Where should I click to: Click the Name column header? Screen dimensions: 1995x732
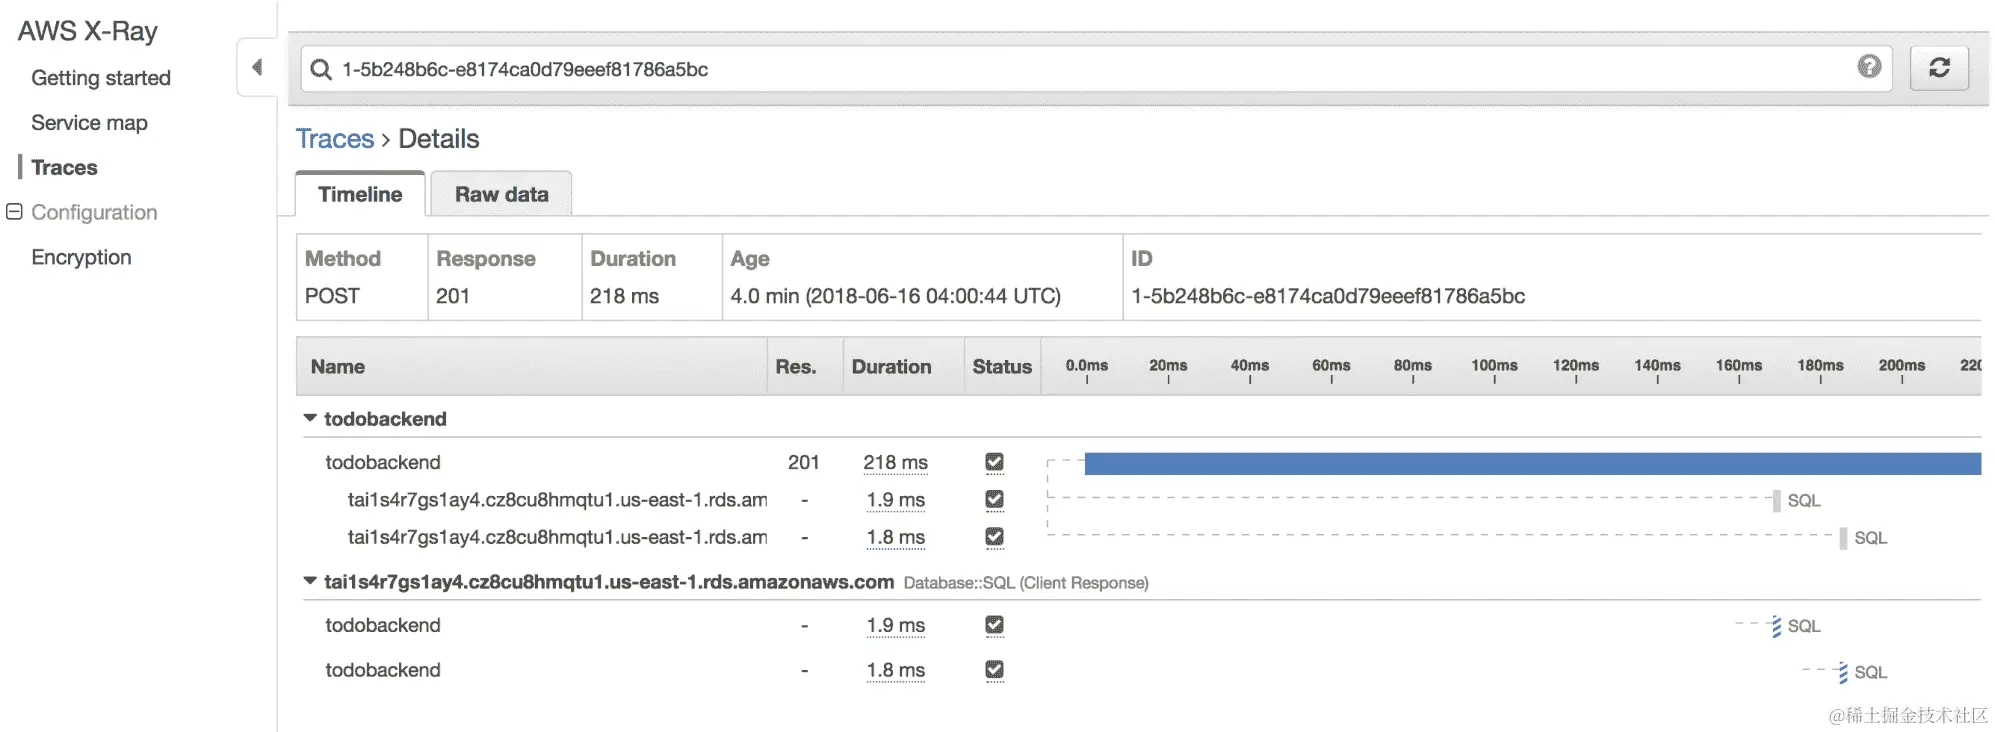[x=337, y=366]
